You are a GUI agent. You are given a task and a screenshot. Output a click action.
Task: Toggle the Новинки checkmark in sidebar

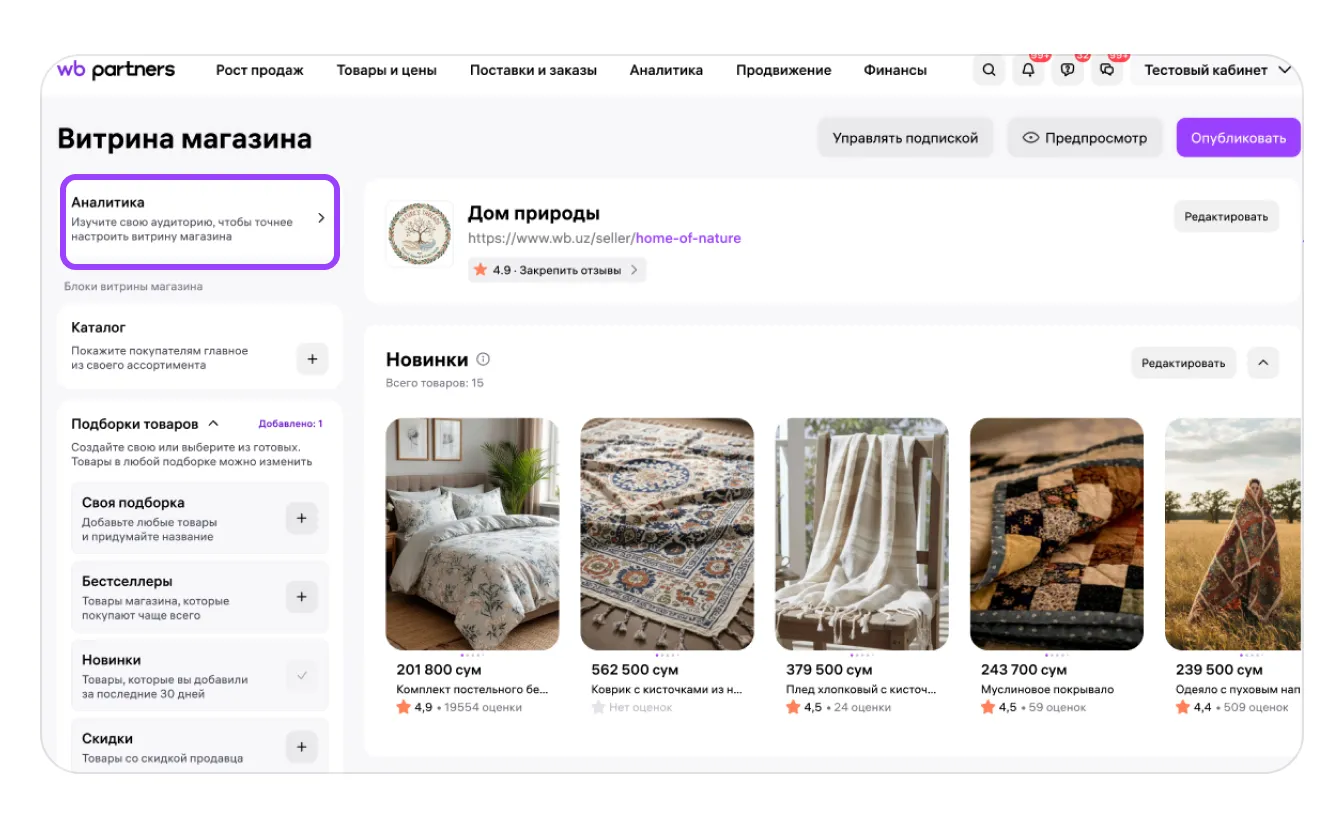click(302, 676)
